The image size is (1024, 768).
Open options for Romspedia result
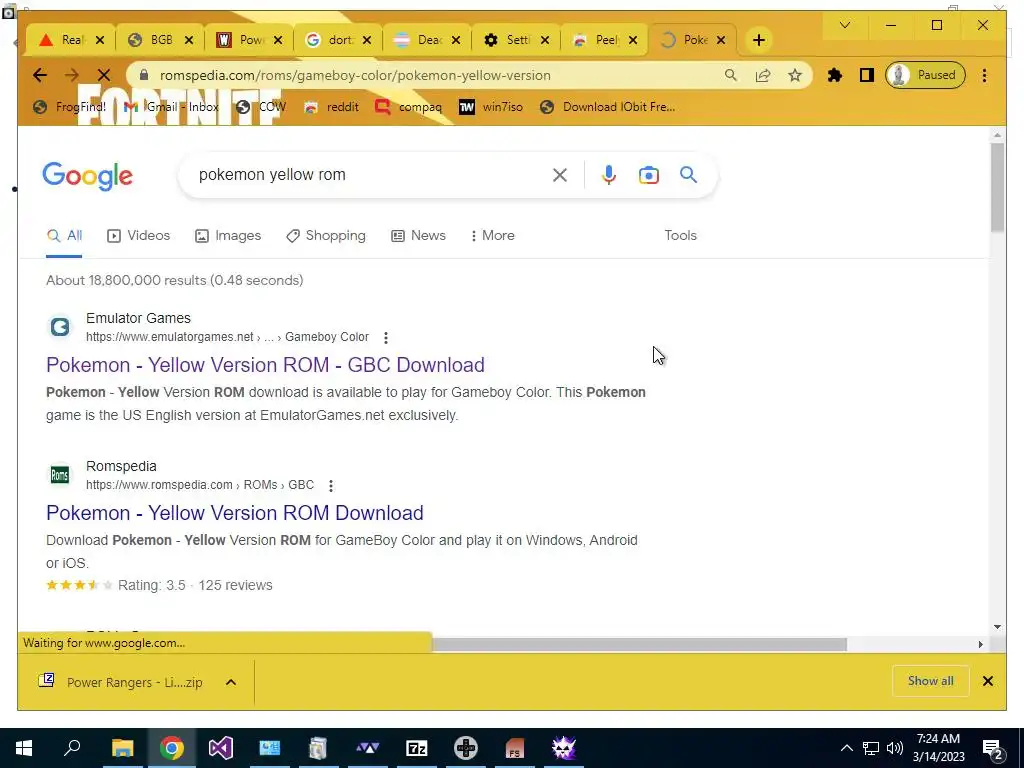point(331,486)
